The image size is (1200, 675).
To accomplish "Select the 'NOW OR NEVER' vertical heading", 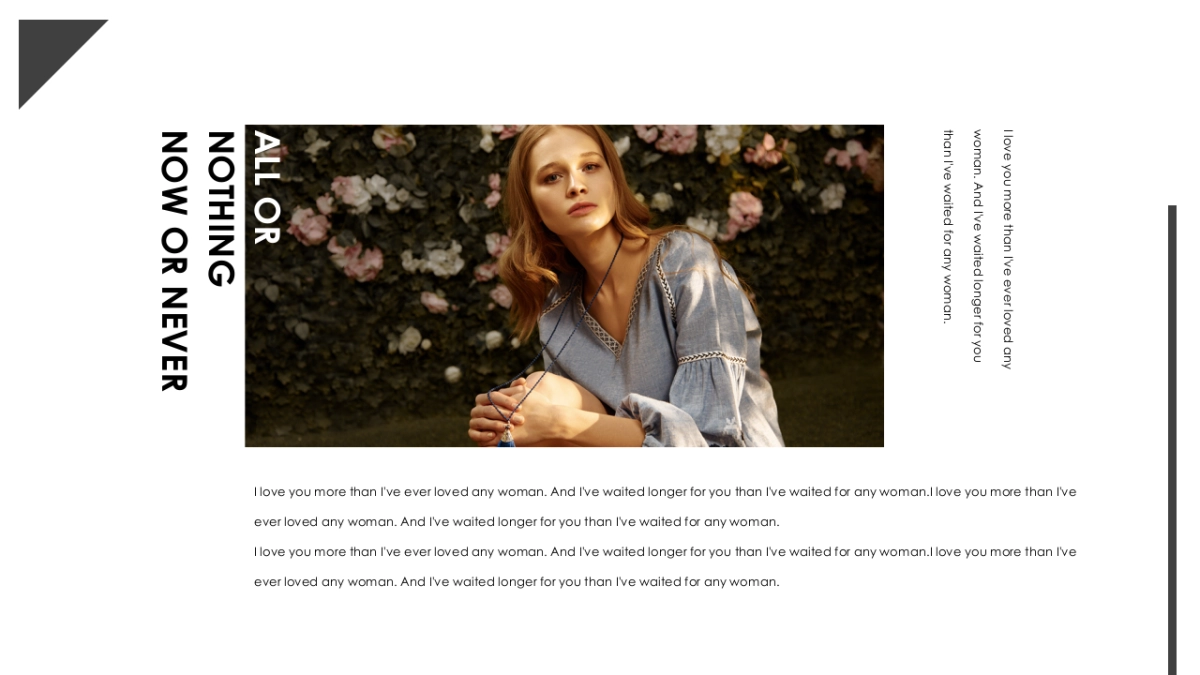I will tap(174, 261).
